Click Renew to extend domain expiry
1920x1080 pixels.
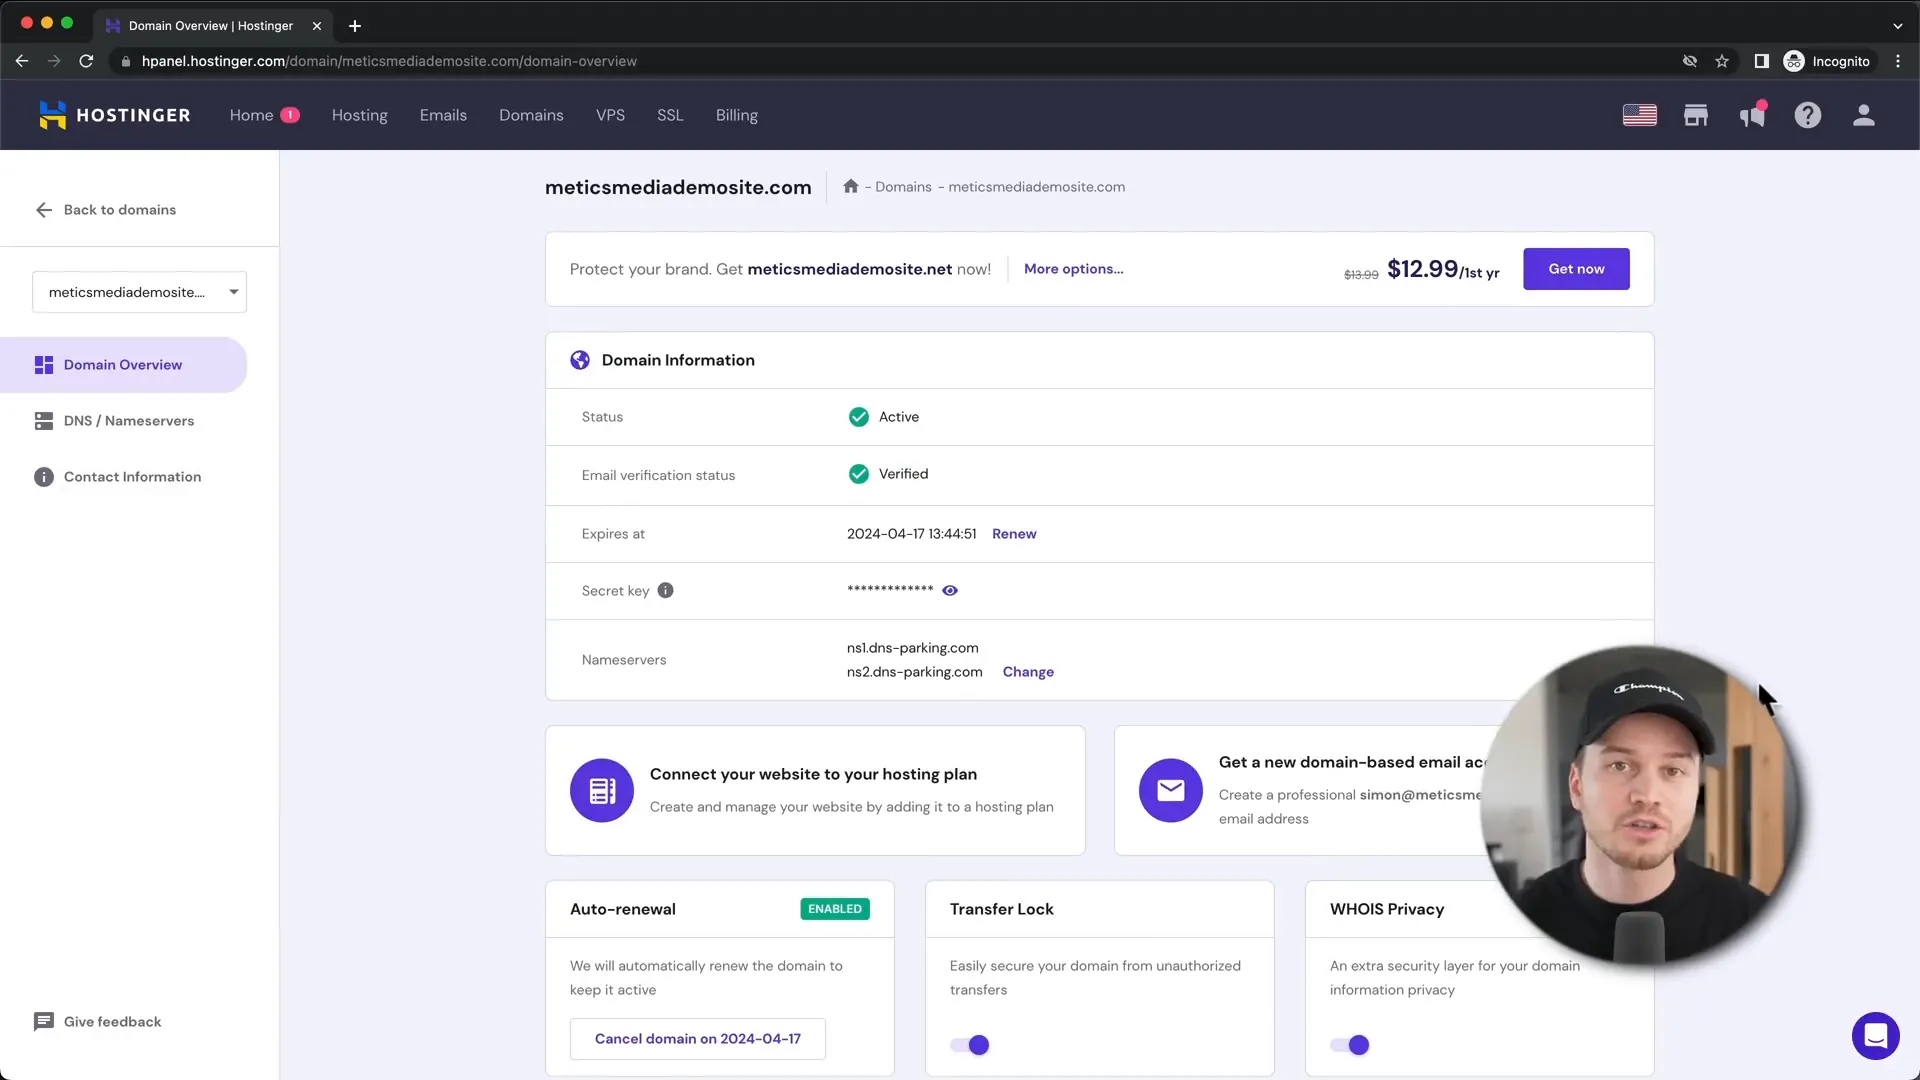click(1014, 533)
